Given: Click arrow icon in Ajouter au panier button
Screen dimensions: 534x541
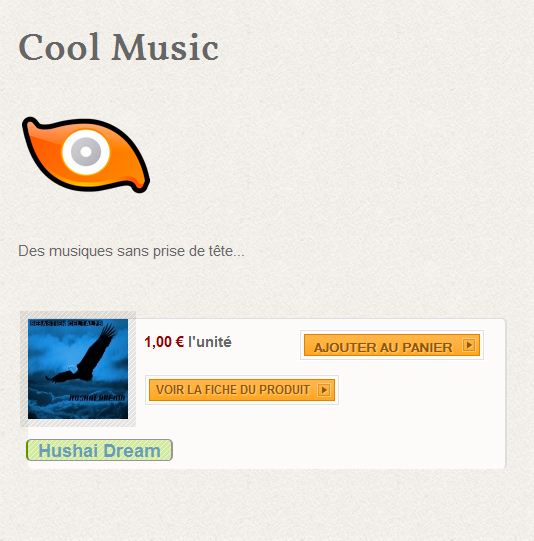Looking at the screenshot, I should pos(469,345).
